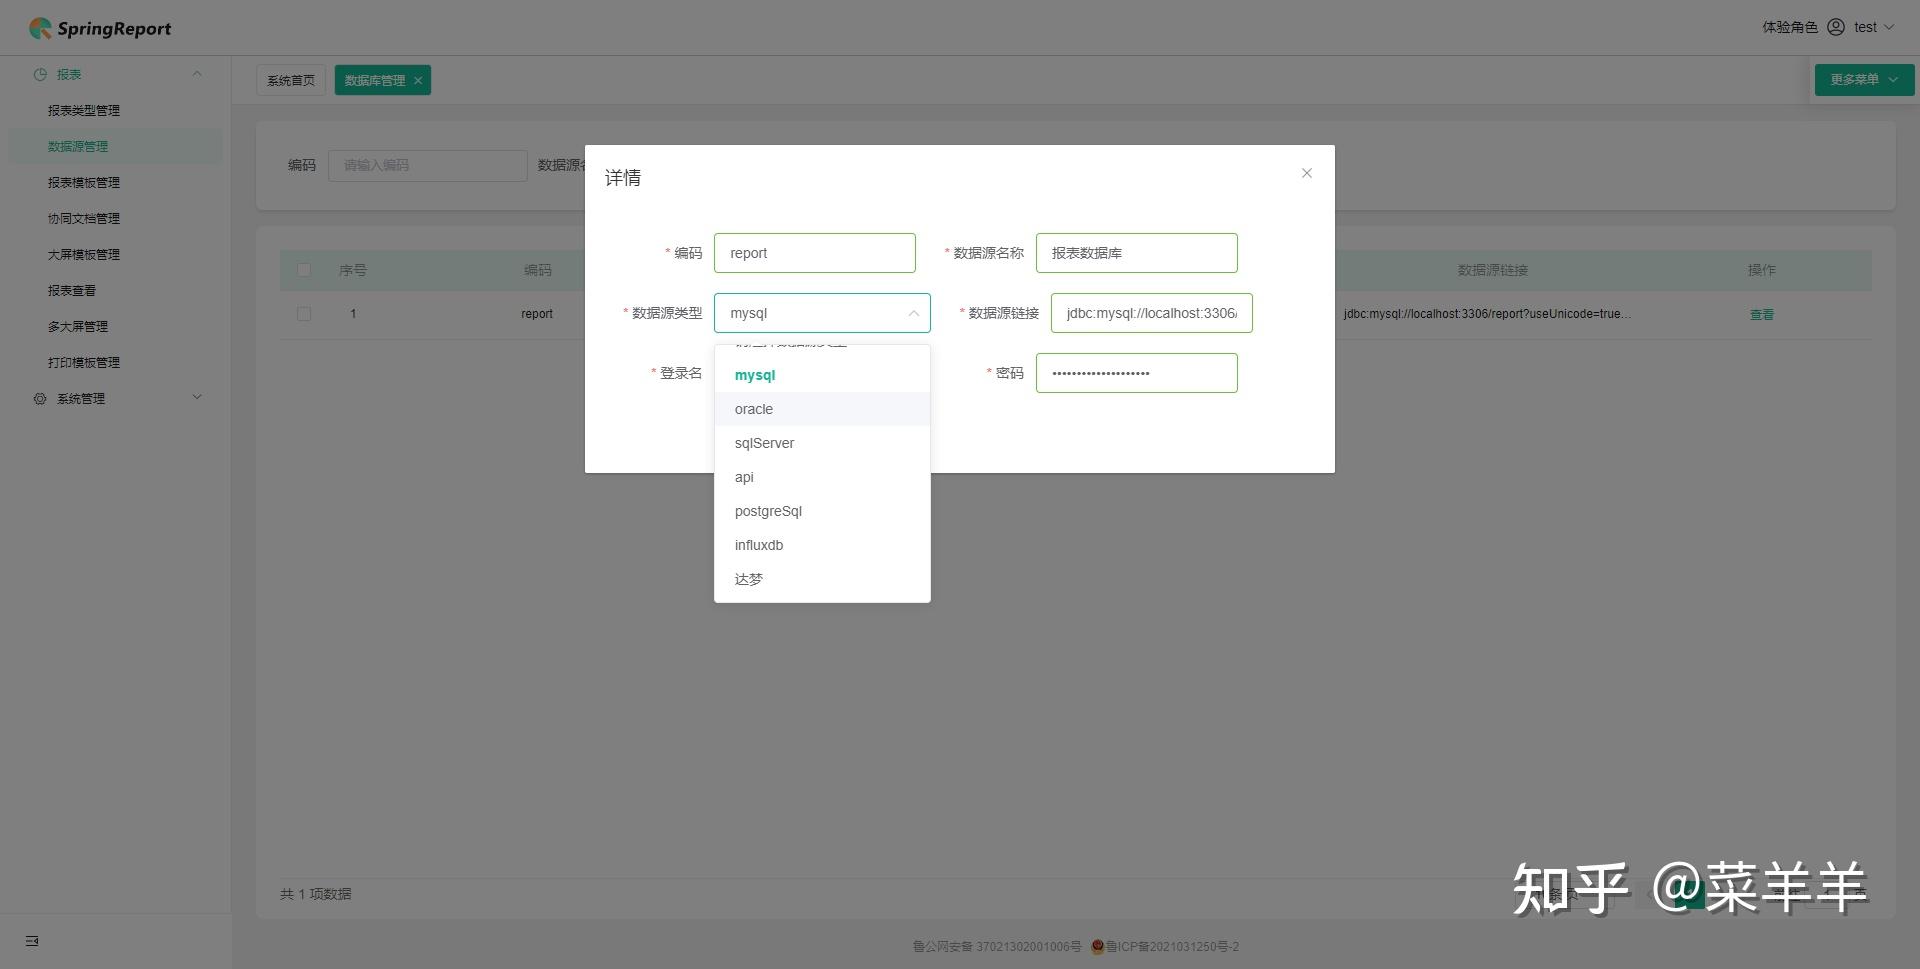Select oracle from the data source type list

[754, 409]
